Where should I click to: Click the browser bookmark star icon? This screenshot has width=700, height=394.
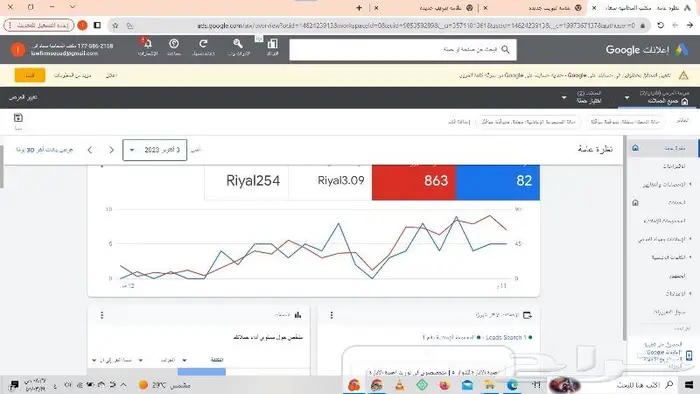115,25
